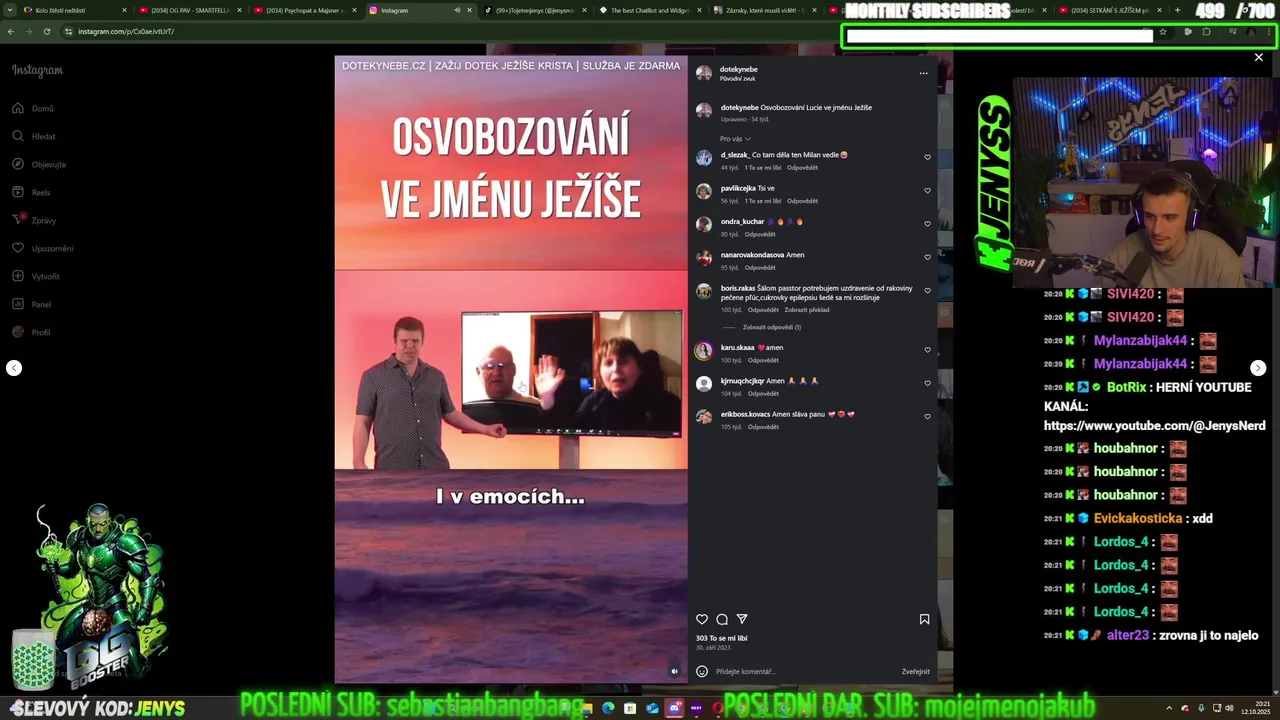Like d_slezak_ comment
Viewport: 1280px width, 720px height.
927,157
